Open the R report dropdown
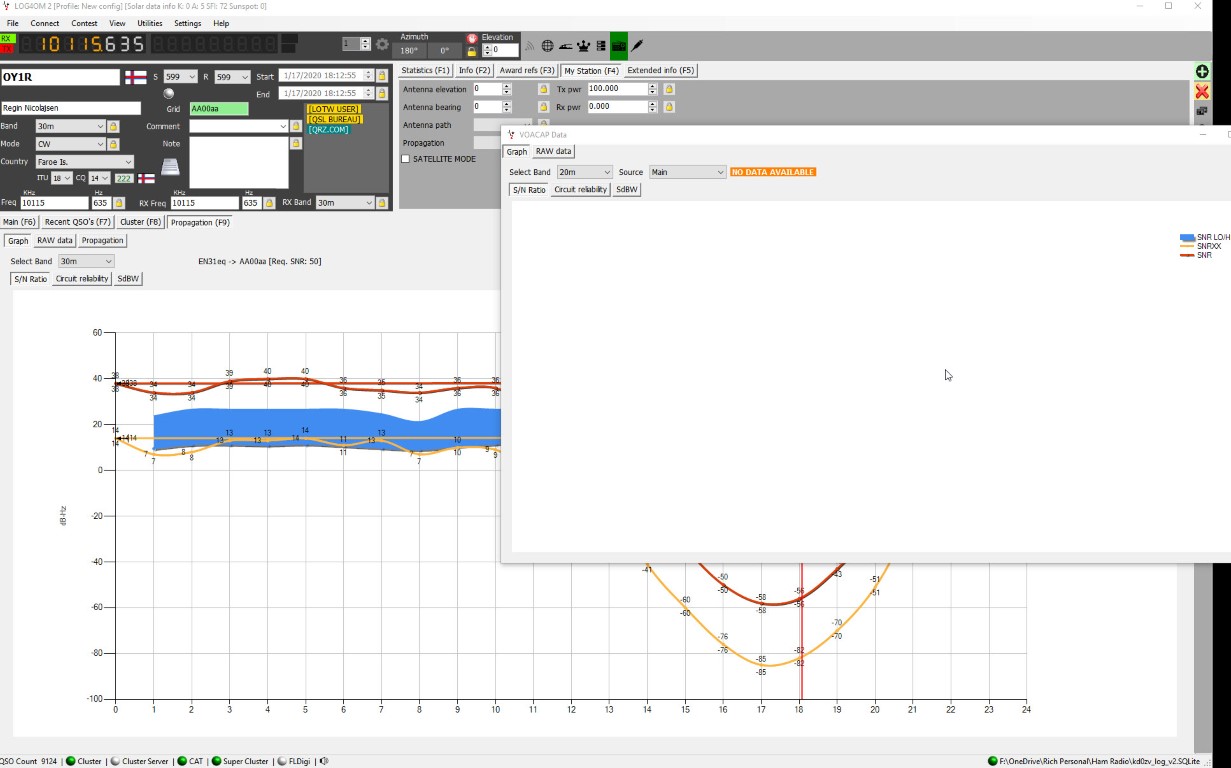1231x768 pixels. [x=232, y=77]
